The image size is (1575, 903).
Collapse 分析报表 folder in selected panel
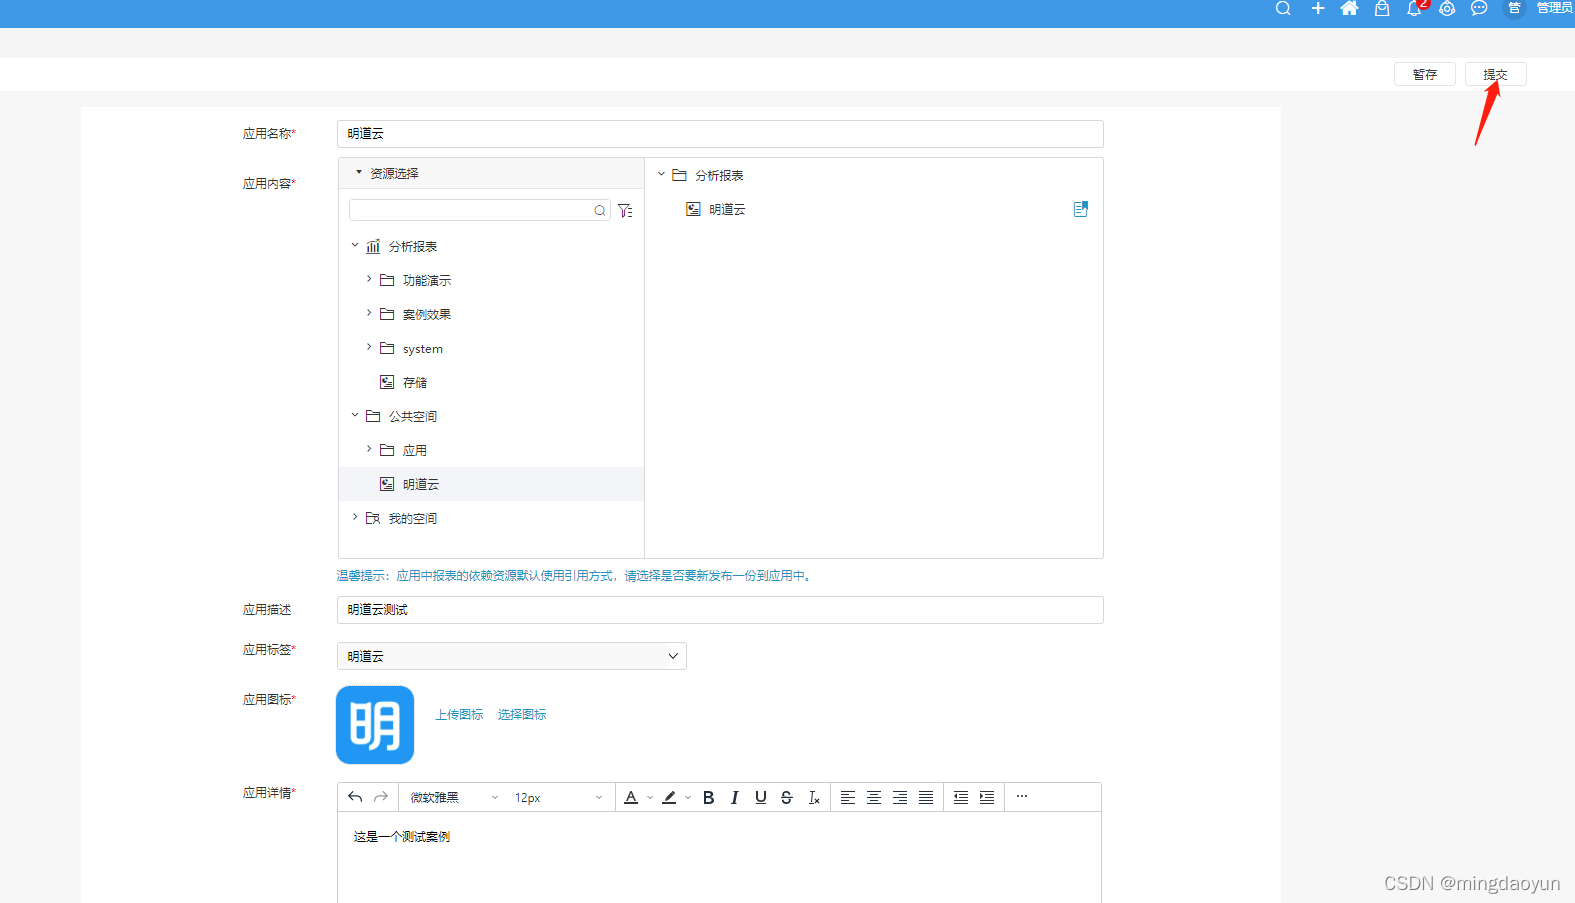(x=661, y=174)
